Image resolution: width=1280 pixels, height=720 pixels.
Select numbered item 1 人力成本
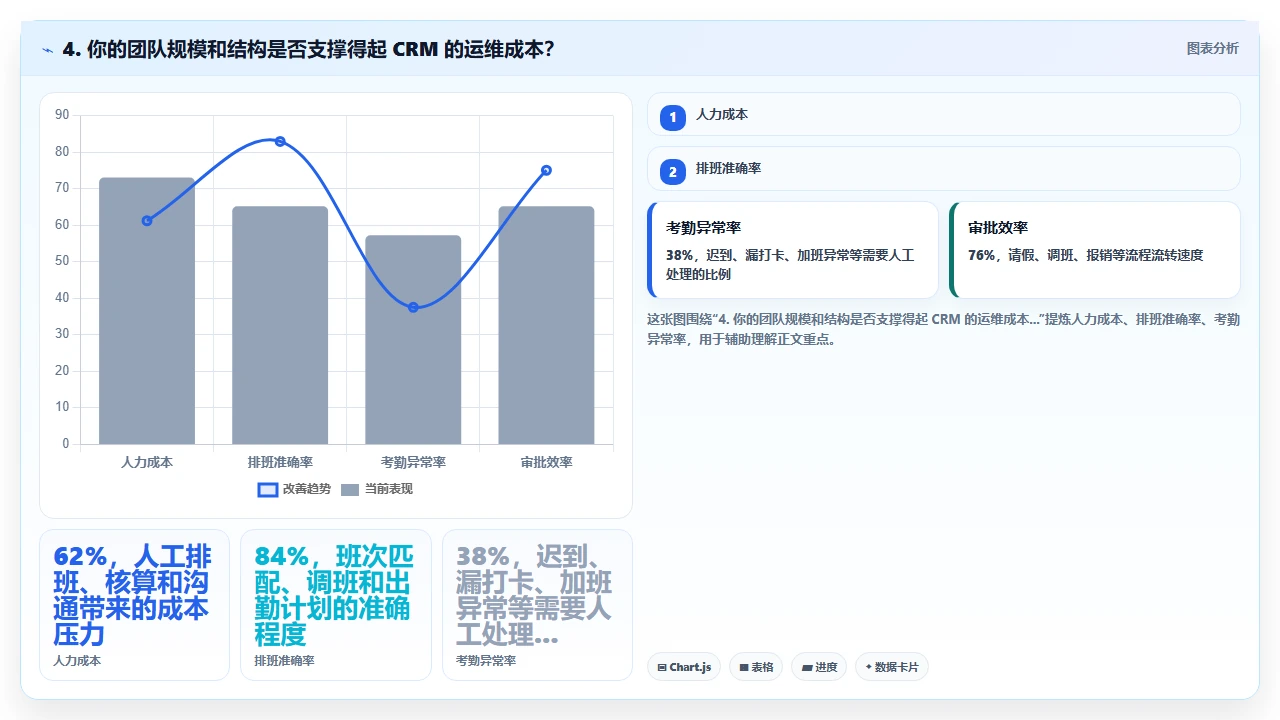coord(943,114)
